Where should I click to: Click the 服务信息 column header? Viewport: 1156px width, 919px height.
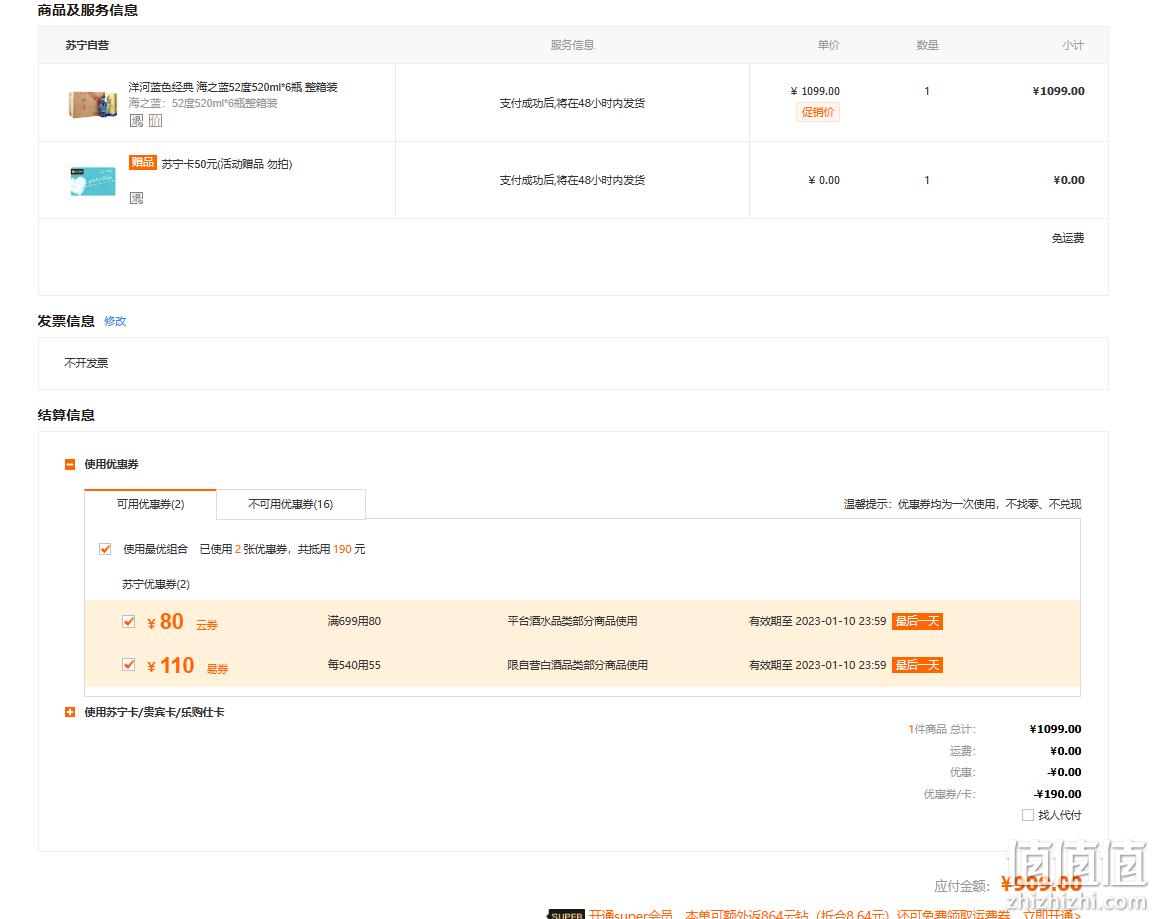[572, 45]
